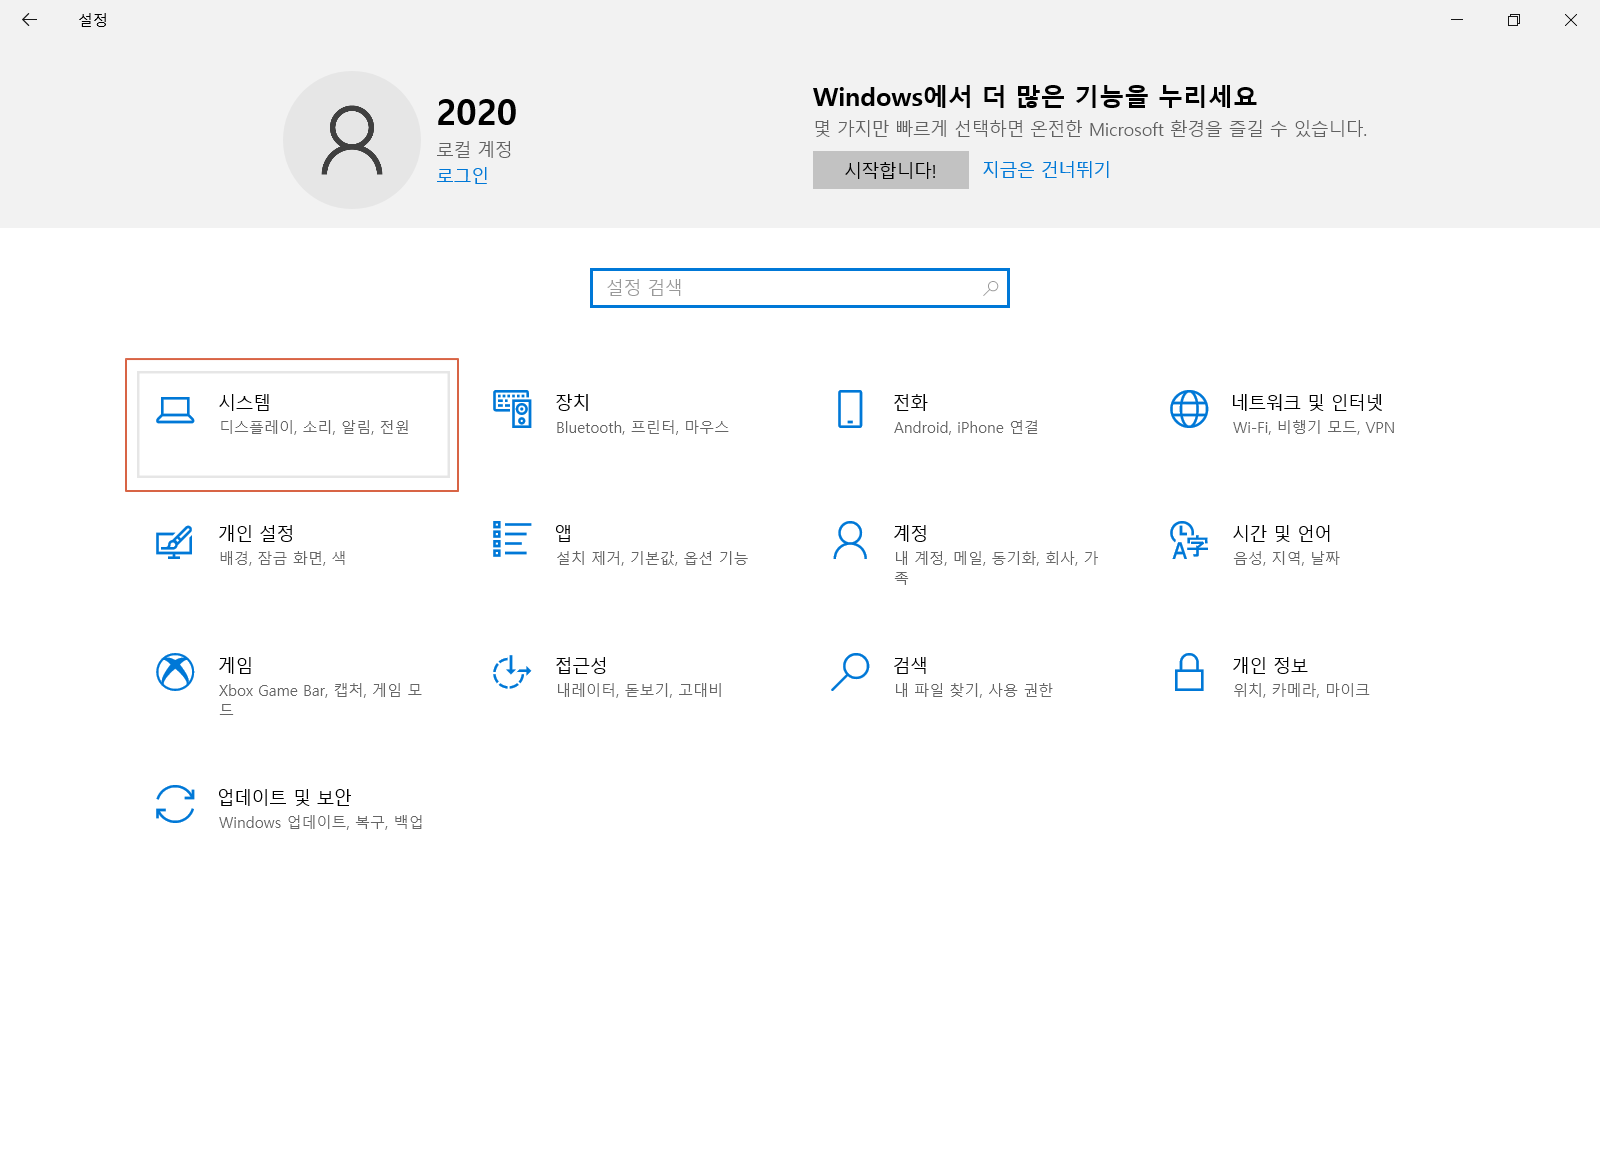Open 업데이트 및 보안 category title

[285, 797]
